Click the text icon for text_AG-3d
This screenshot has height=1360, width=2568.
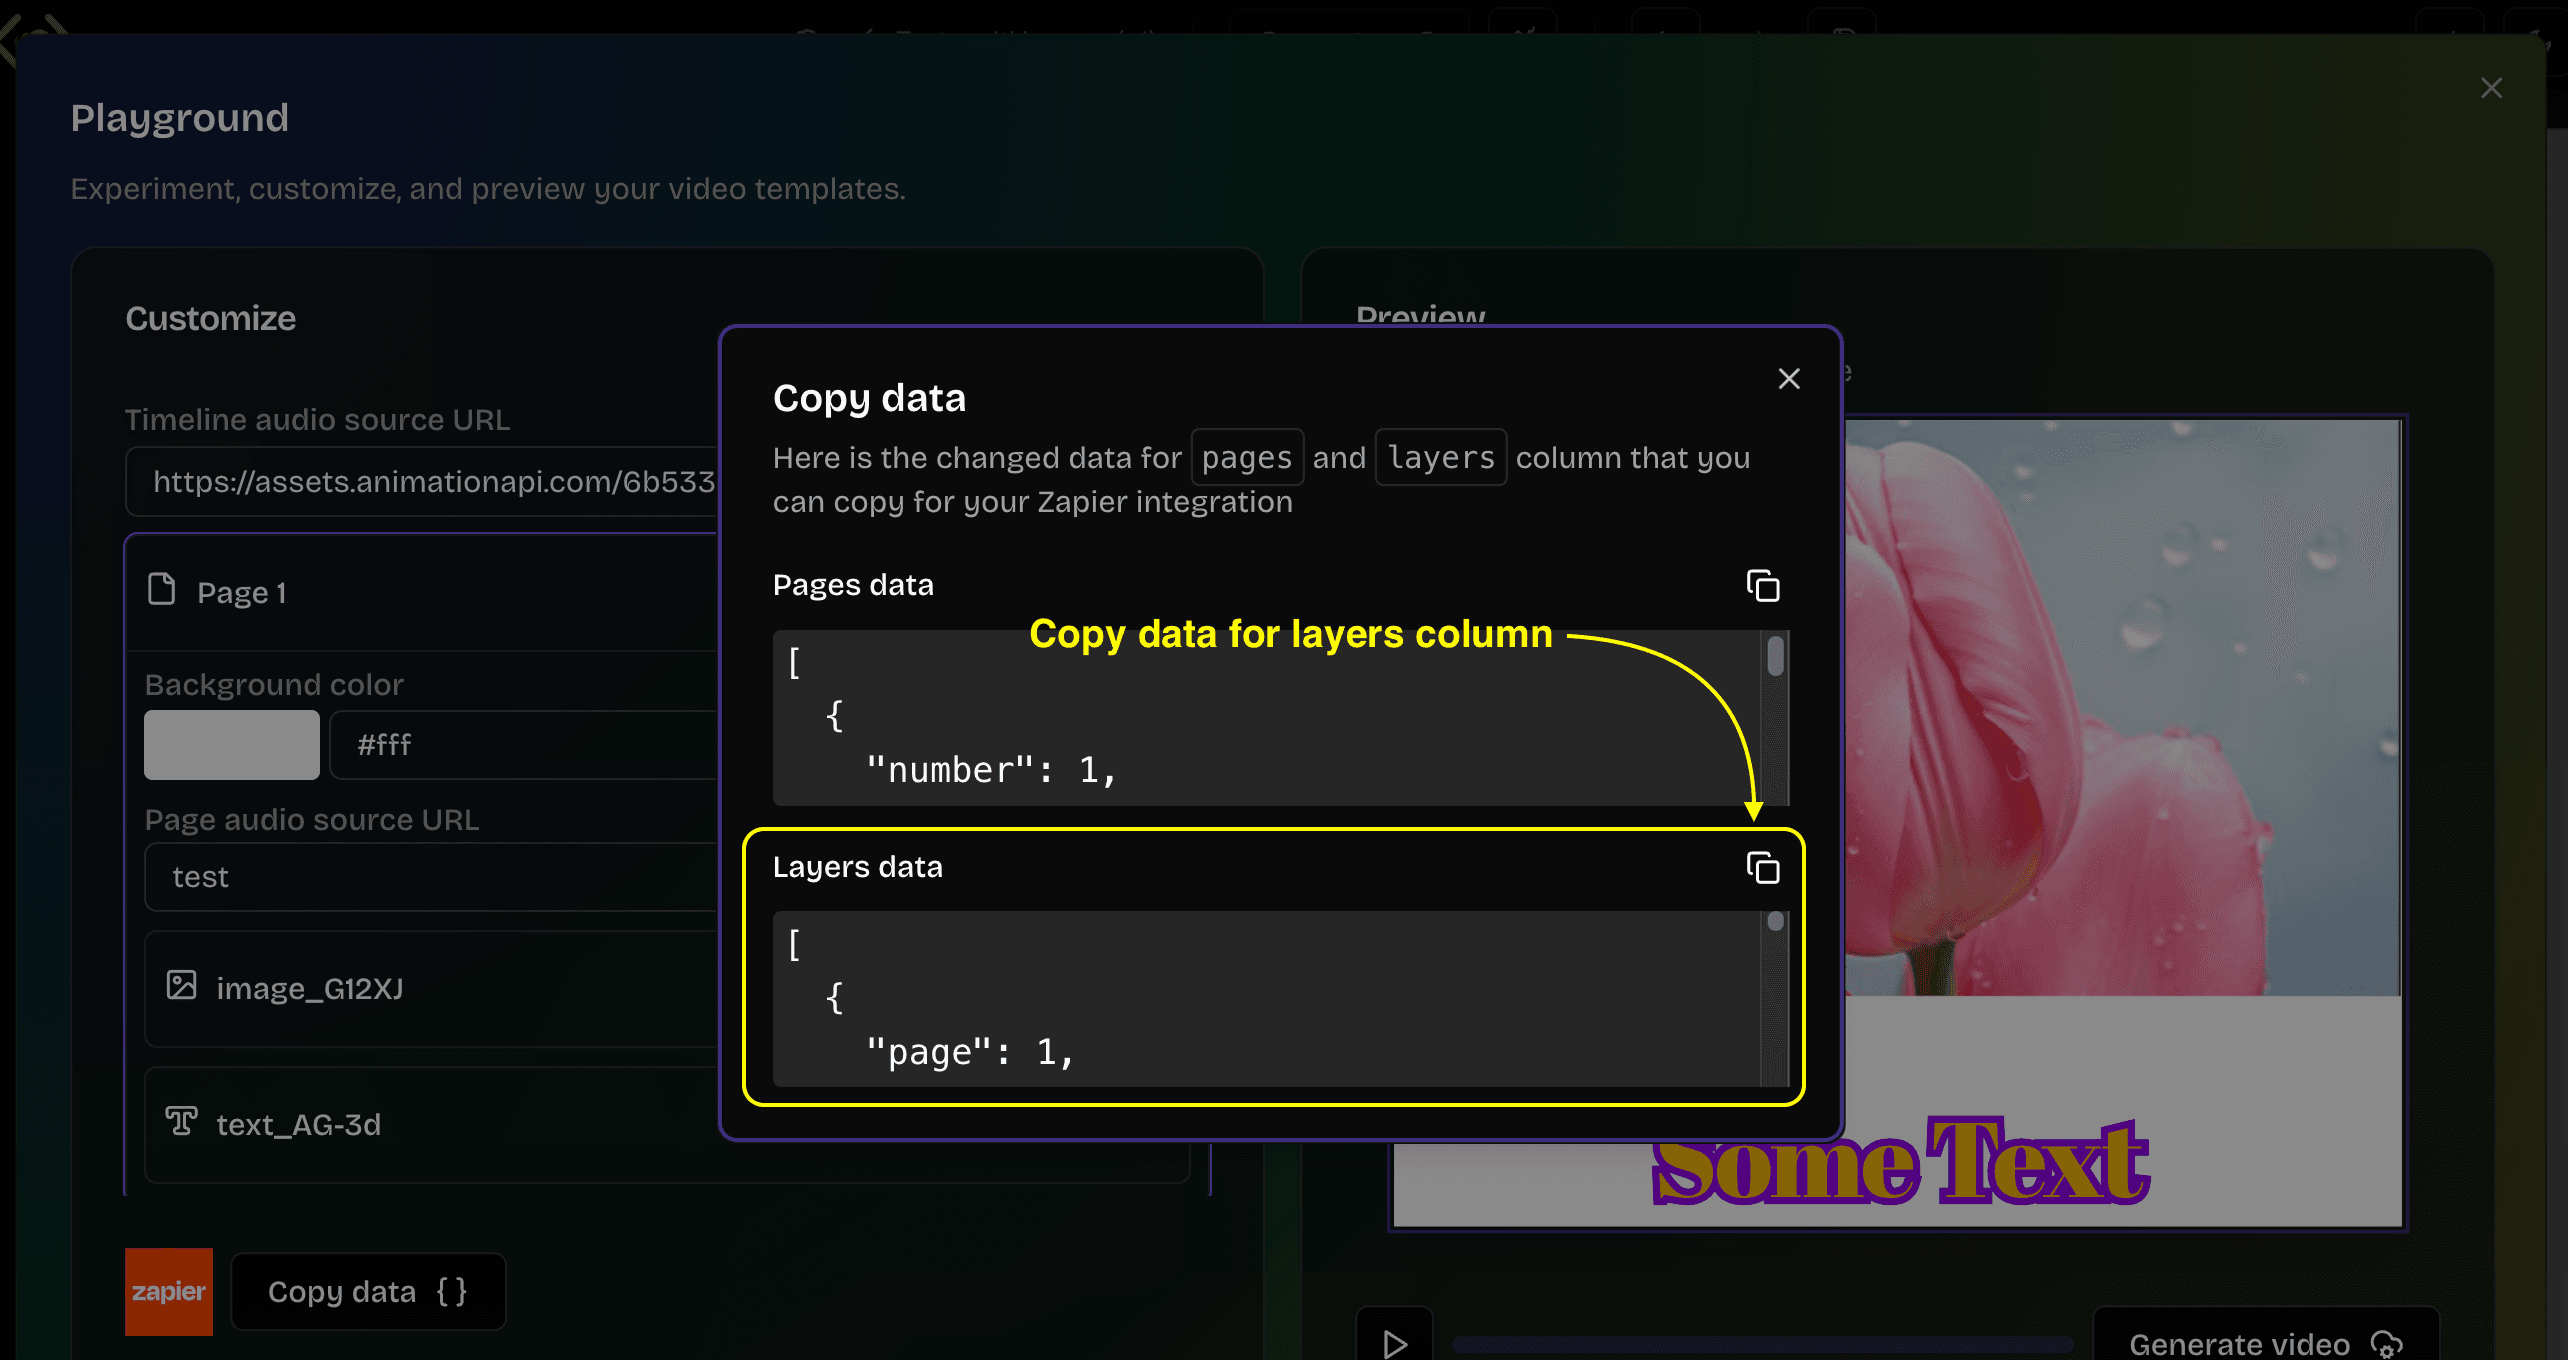click(x=181, y=1122)
